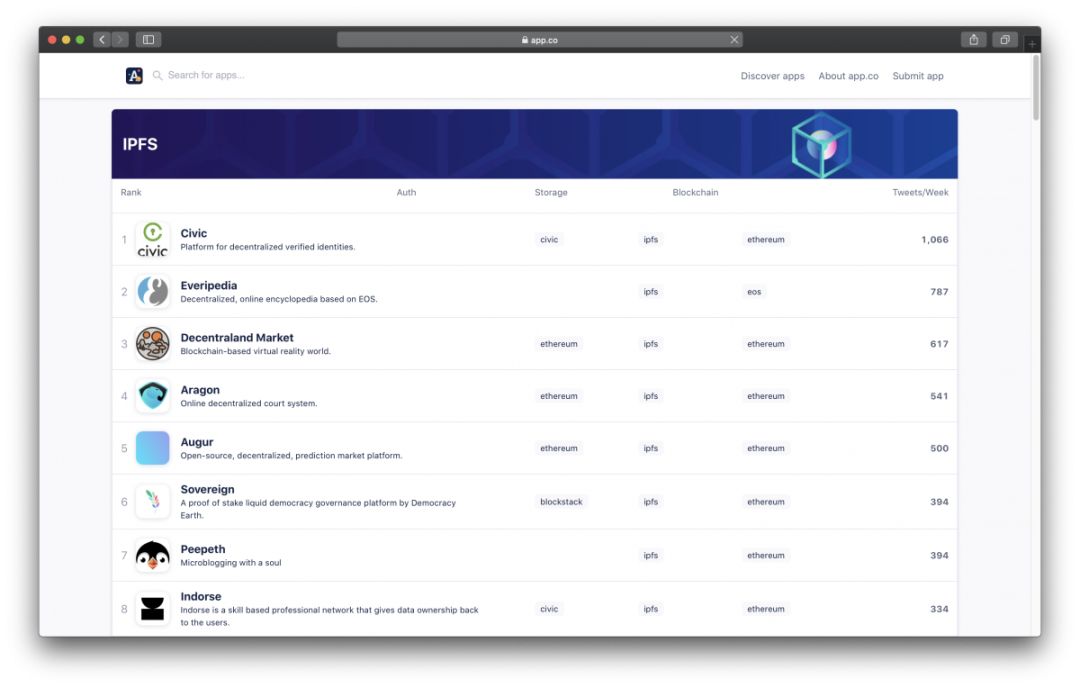Screen dimensions: 1080x688
Task: Focus the Search for apps field
Action: tap(206, 75)
